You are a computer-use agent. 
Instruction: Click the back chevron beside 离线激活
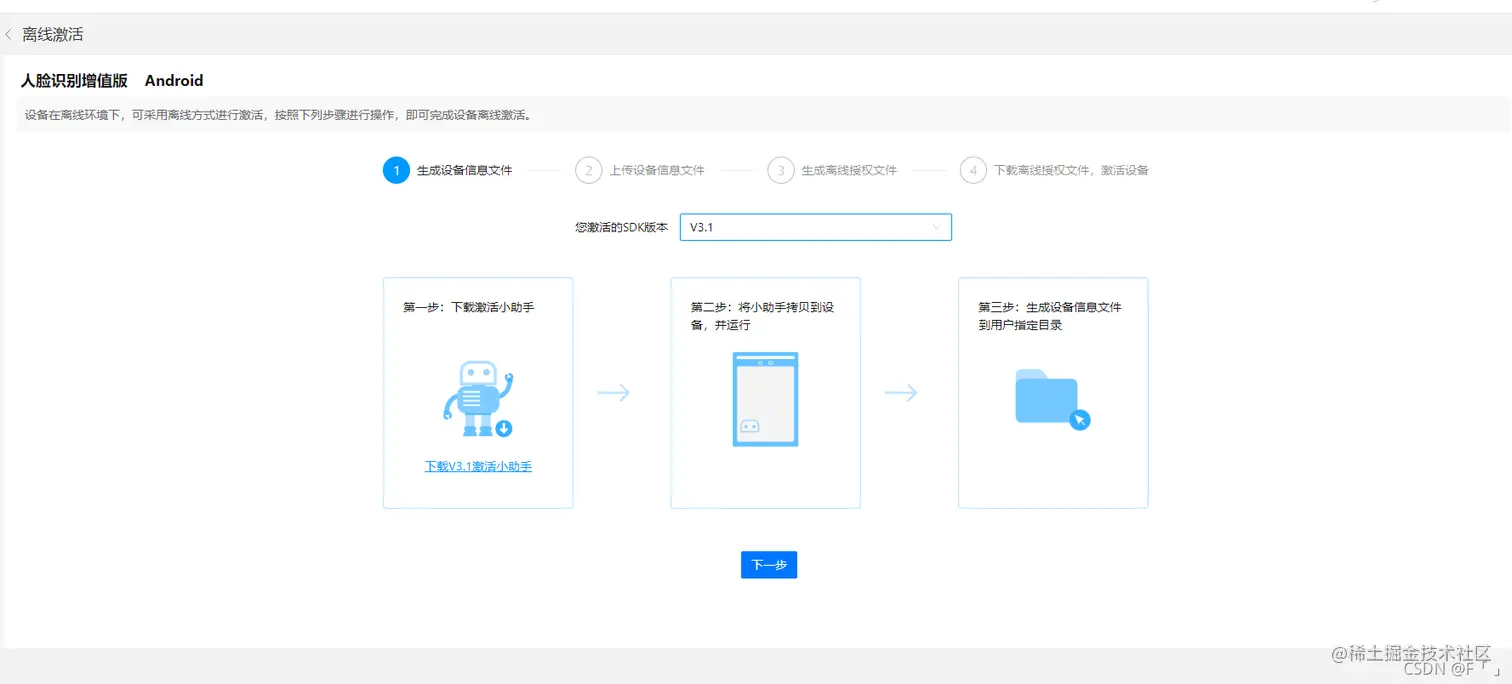point(10,34)
